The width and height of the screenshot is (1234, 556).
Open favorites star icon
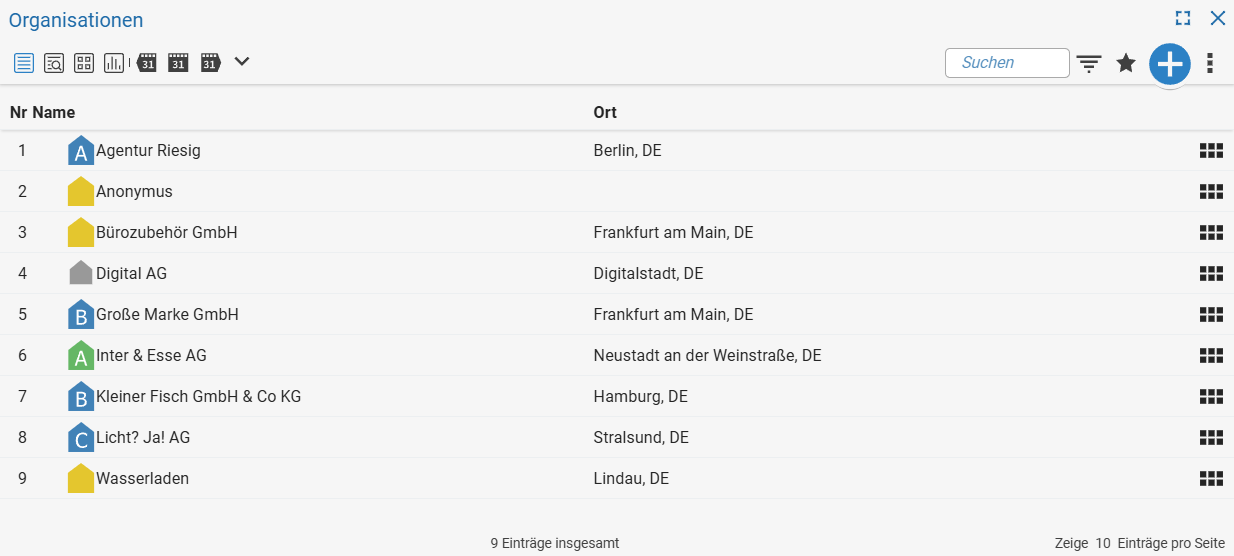click(x=1126, y=63)
